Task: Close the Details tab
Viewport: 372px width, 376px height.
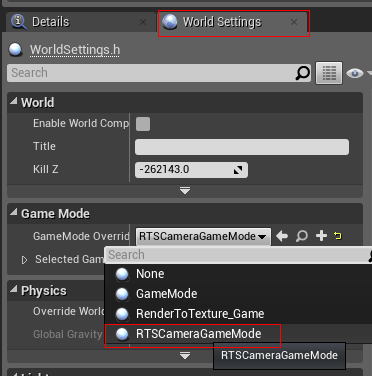Action: tap(143, 22)
